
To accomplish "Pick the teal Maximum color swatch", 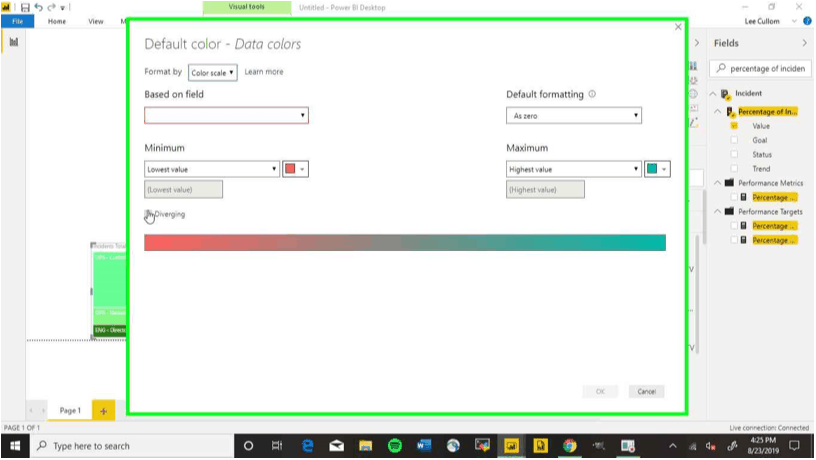I will (x=657, y=169).
